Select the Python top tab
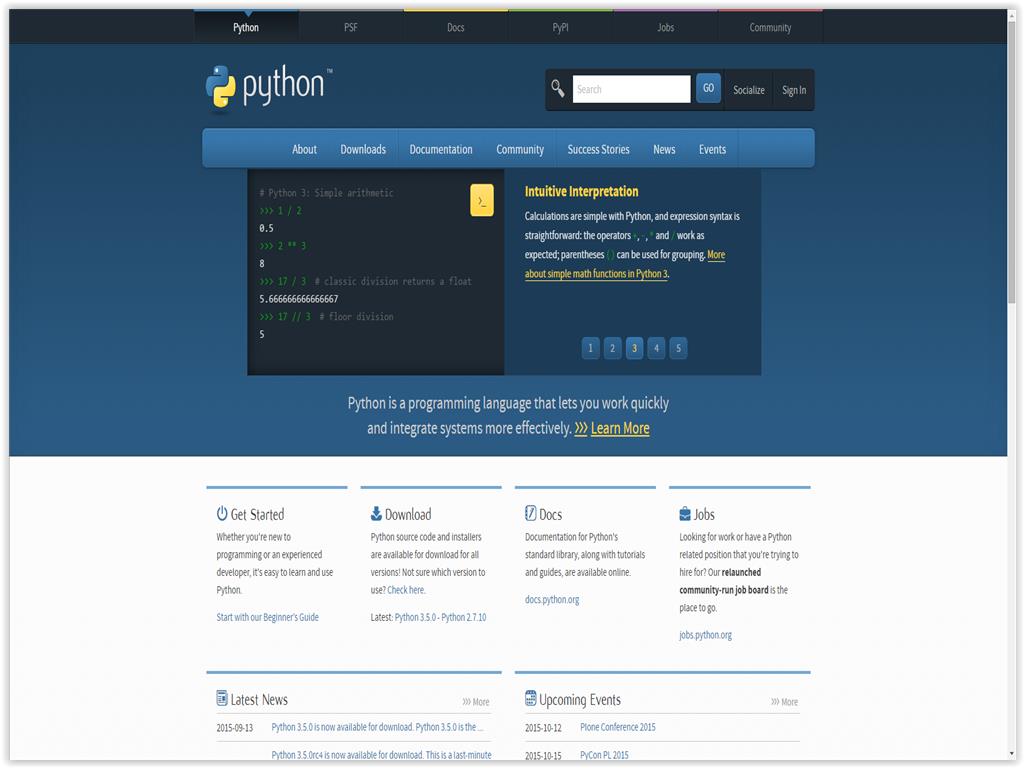 [246, 27]
